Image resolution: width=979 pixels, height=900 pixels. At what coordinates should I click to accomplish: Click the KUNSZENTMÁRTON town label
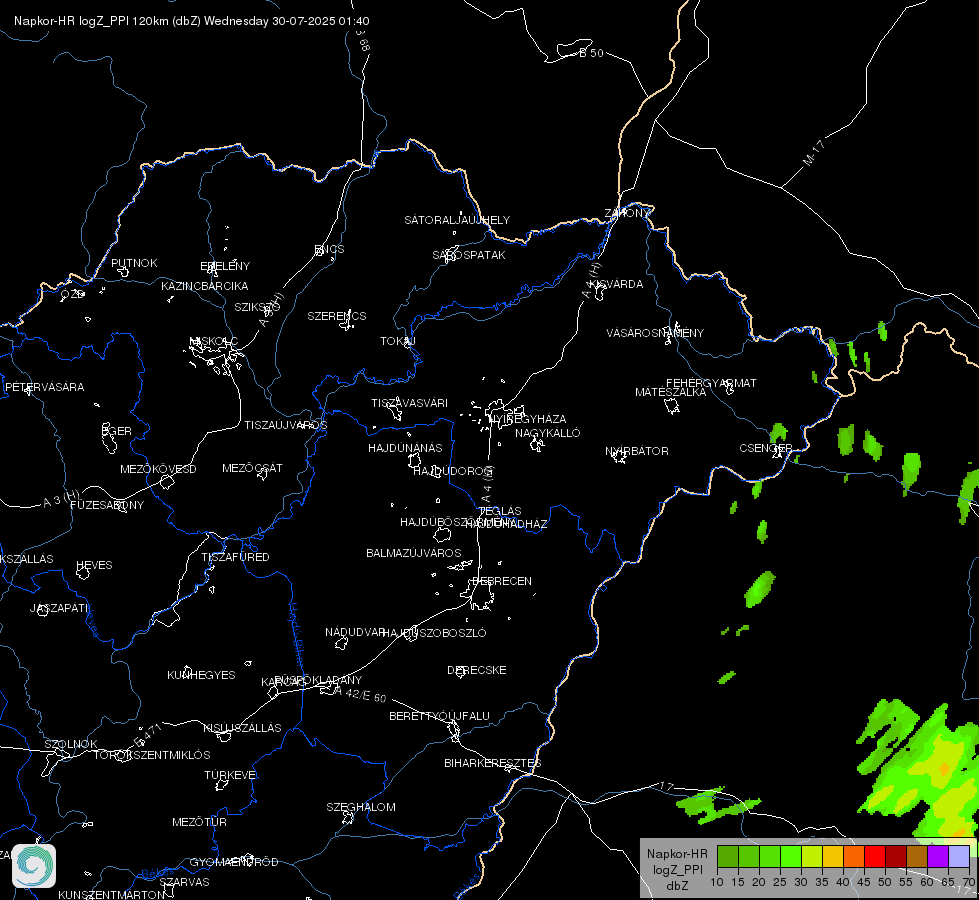(112, 894)
